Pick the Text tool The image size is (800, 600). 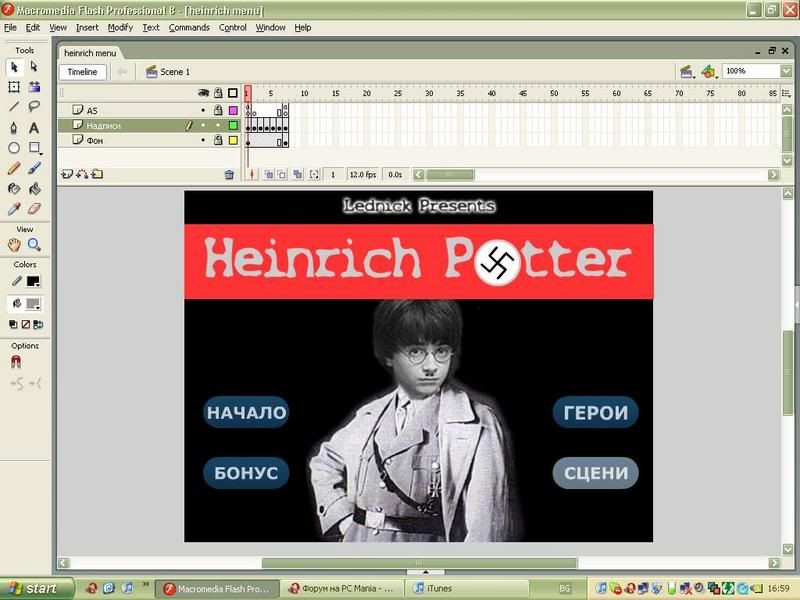click(34, 128)
